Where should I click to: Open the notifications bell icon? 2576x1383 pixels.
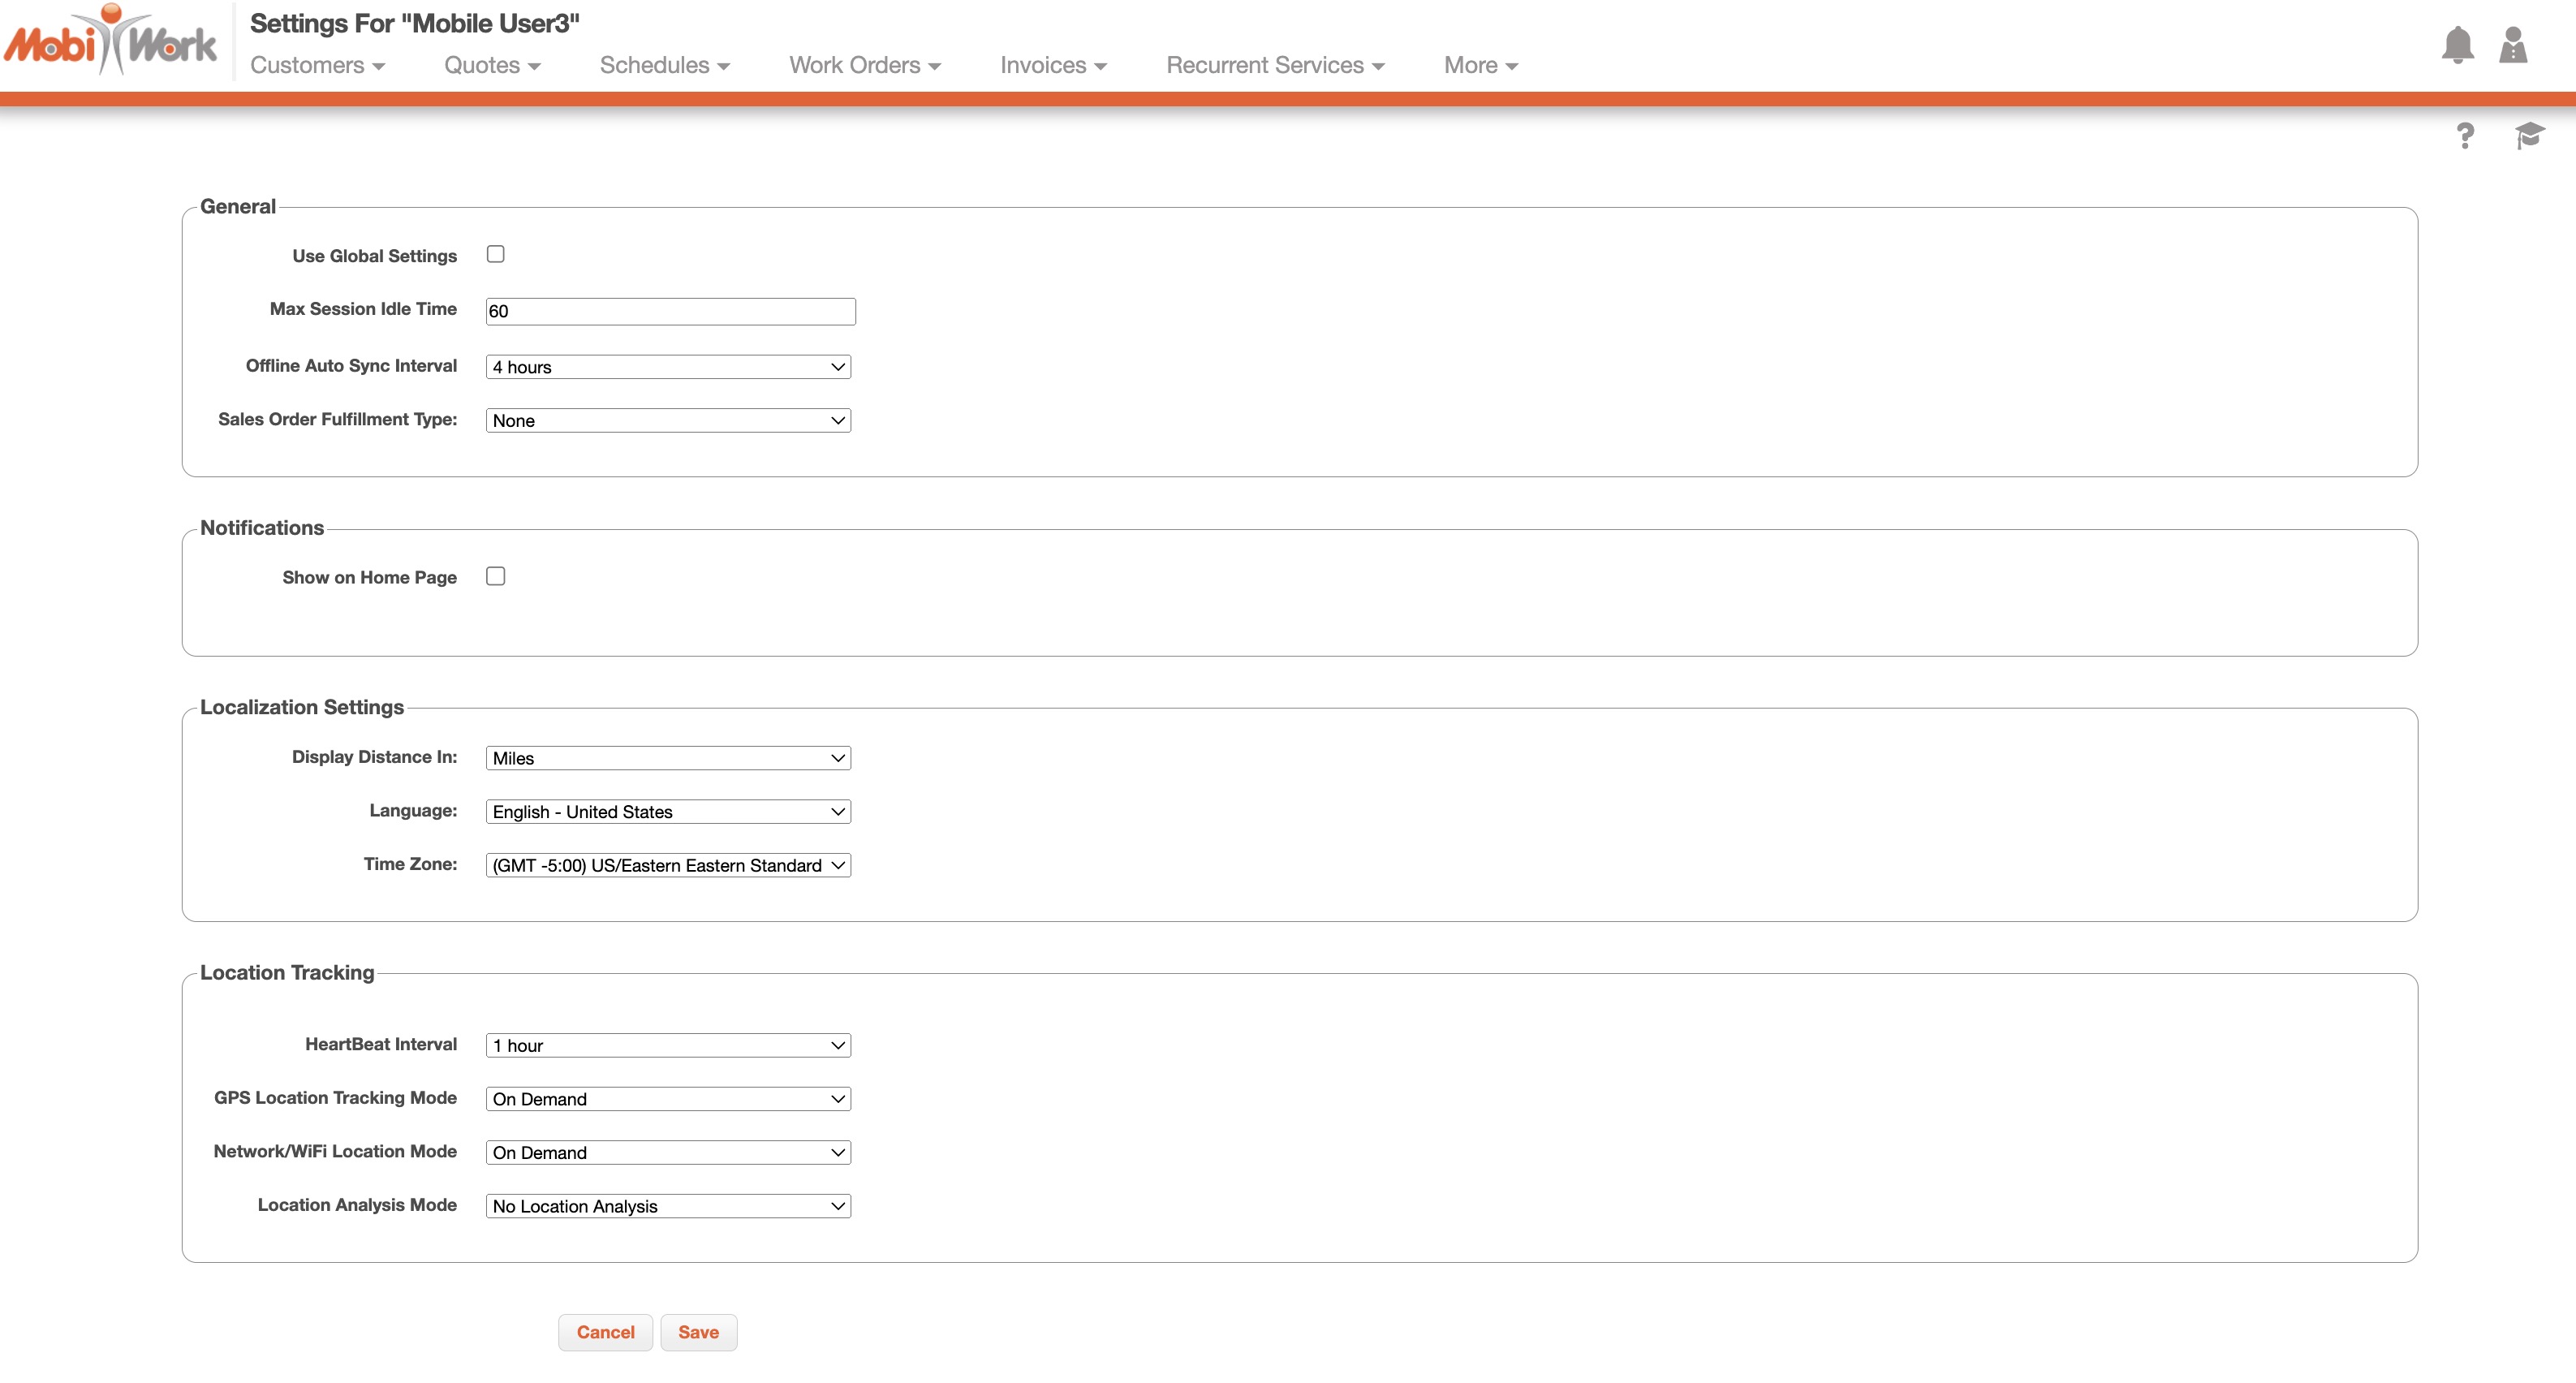pos(2457,46)
